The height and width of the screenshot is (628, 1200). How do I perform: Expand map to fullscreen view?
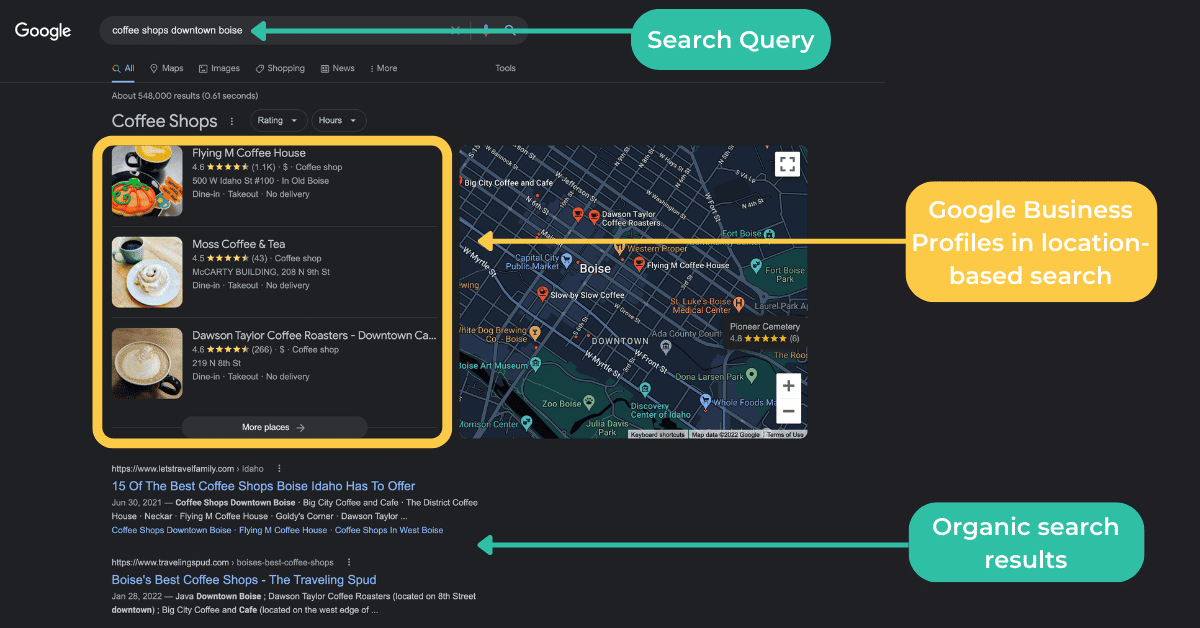787,165
